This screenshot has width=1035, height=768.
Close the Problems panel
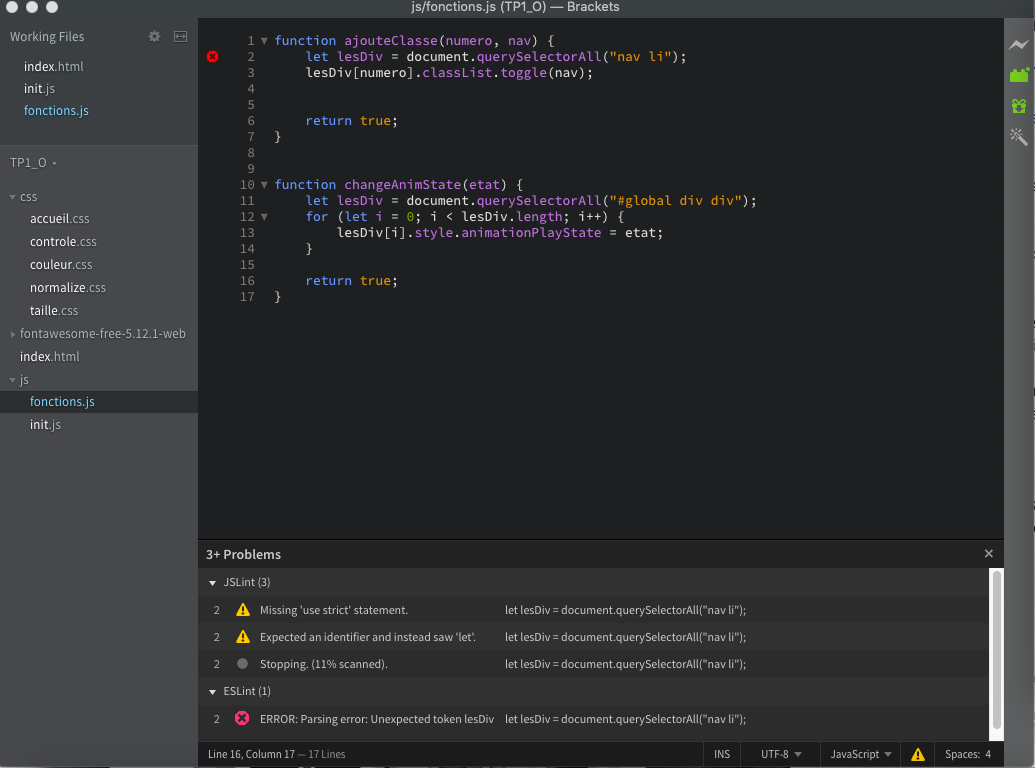pos(988,554)
